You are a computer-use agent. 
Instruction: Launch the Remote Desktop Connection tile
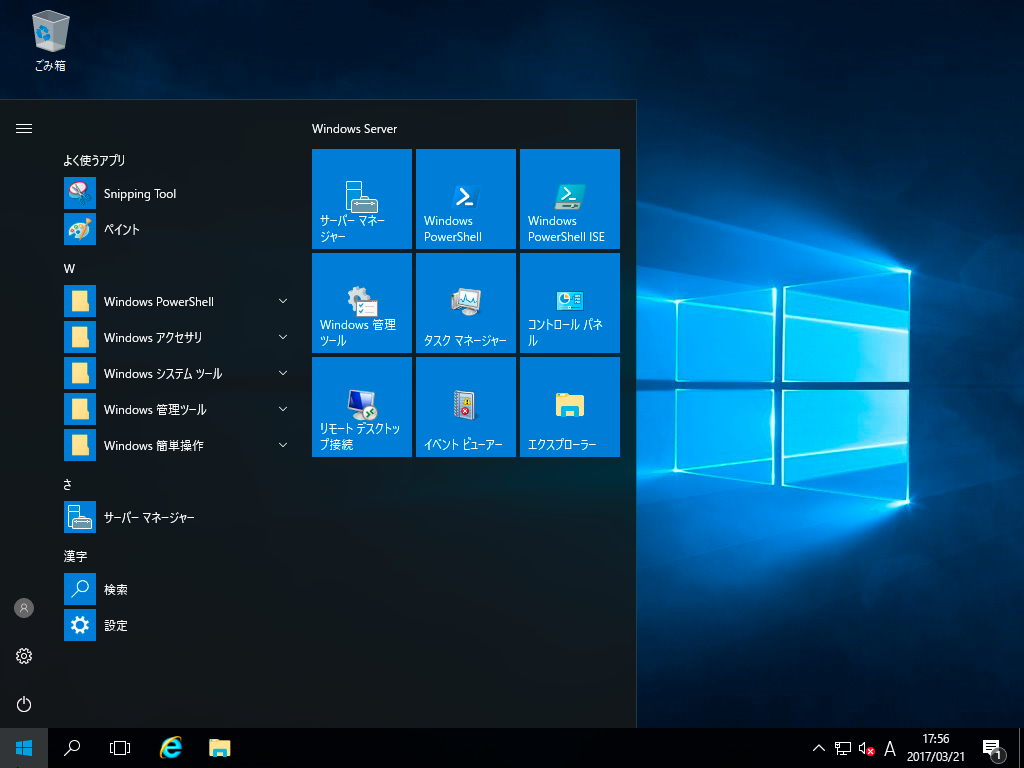point(362,407)
